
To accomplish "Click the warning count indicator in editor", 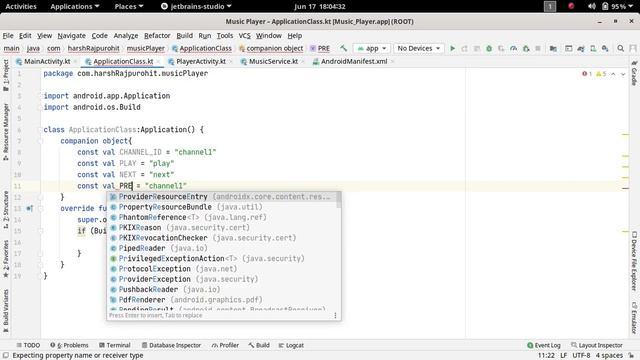I will [x=601, y=74].
